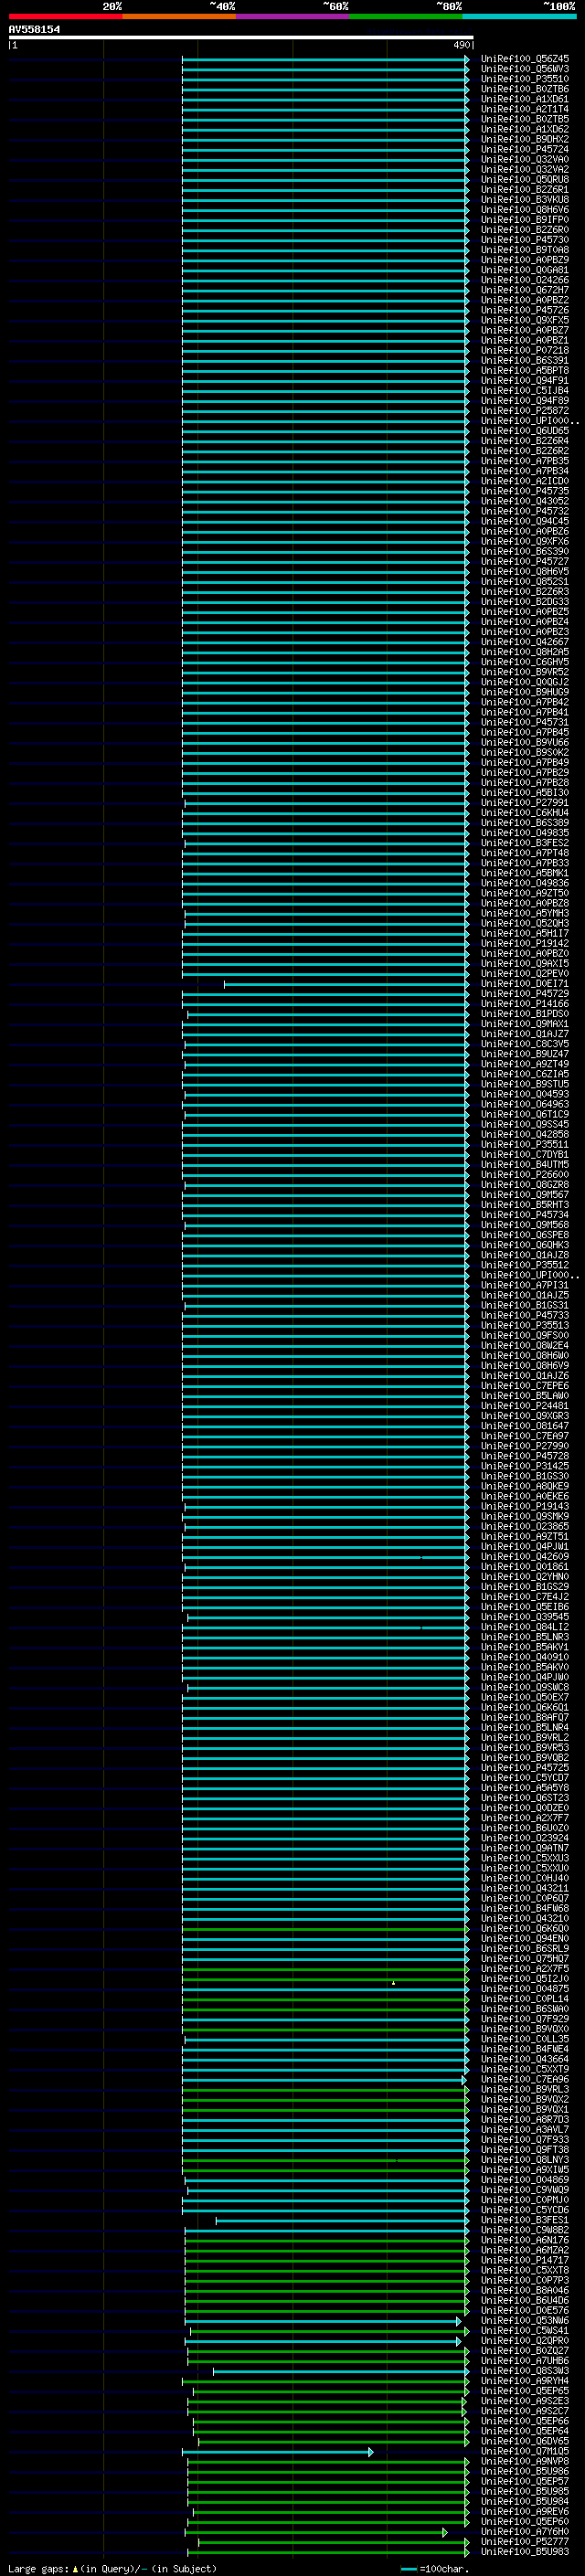Screen dimensions: 585x2576
Task: Open hit UniRef100_A5BPT8
Action: (524, 370)
